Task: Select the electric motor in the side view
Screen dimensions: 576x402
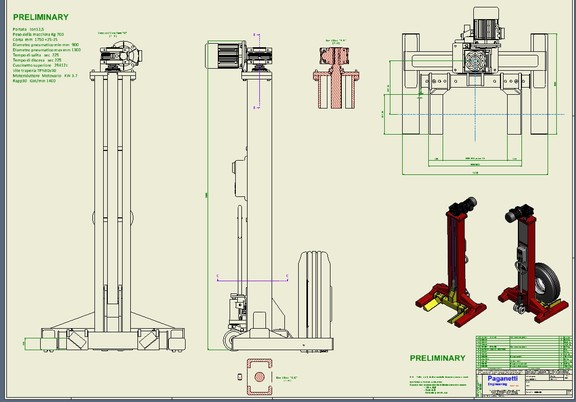Action: click(225, 55)
